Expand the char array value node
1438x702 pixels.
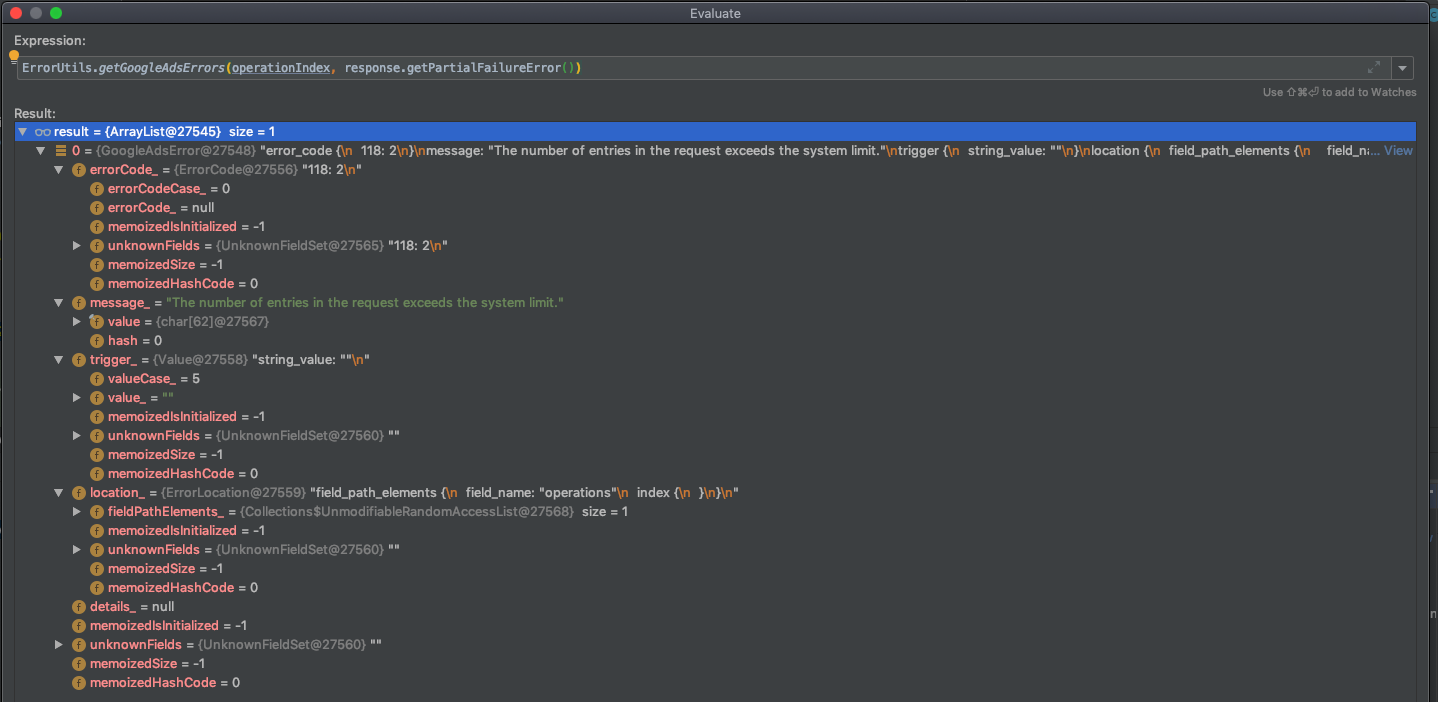tap(77, 321)
